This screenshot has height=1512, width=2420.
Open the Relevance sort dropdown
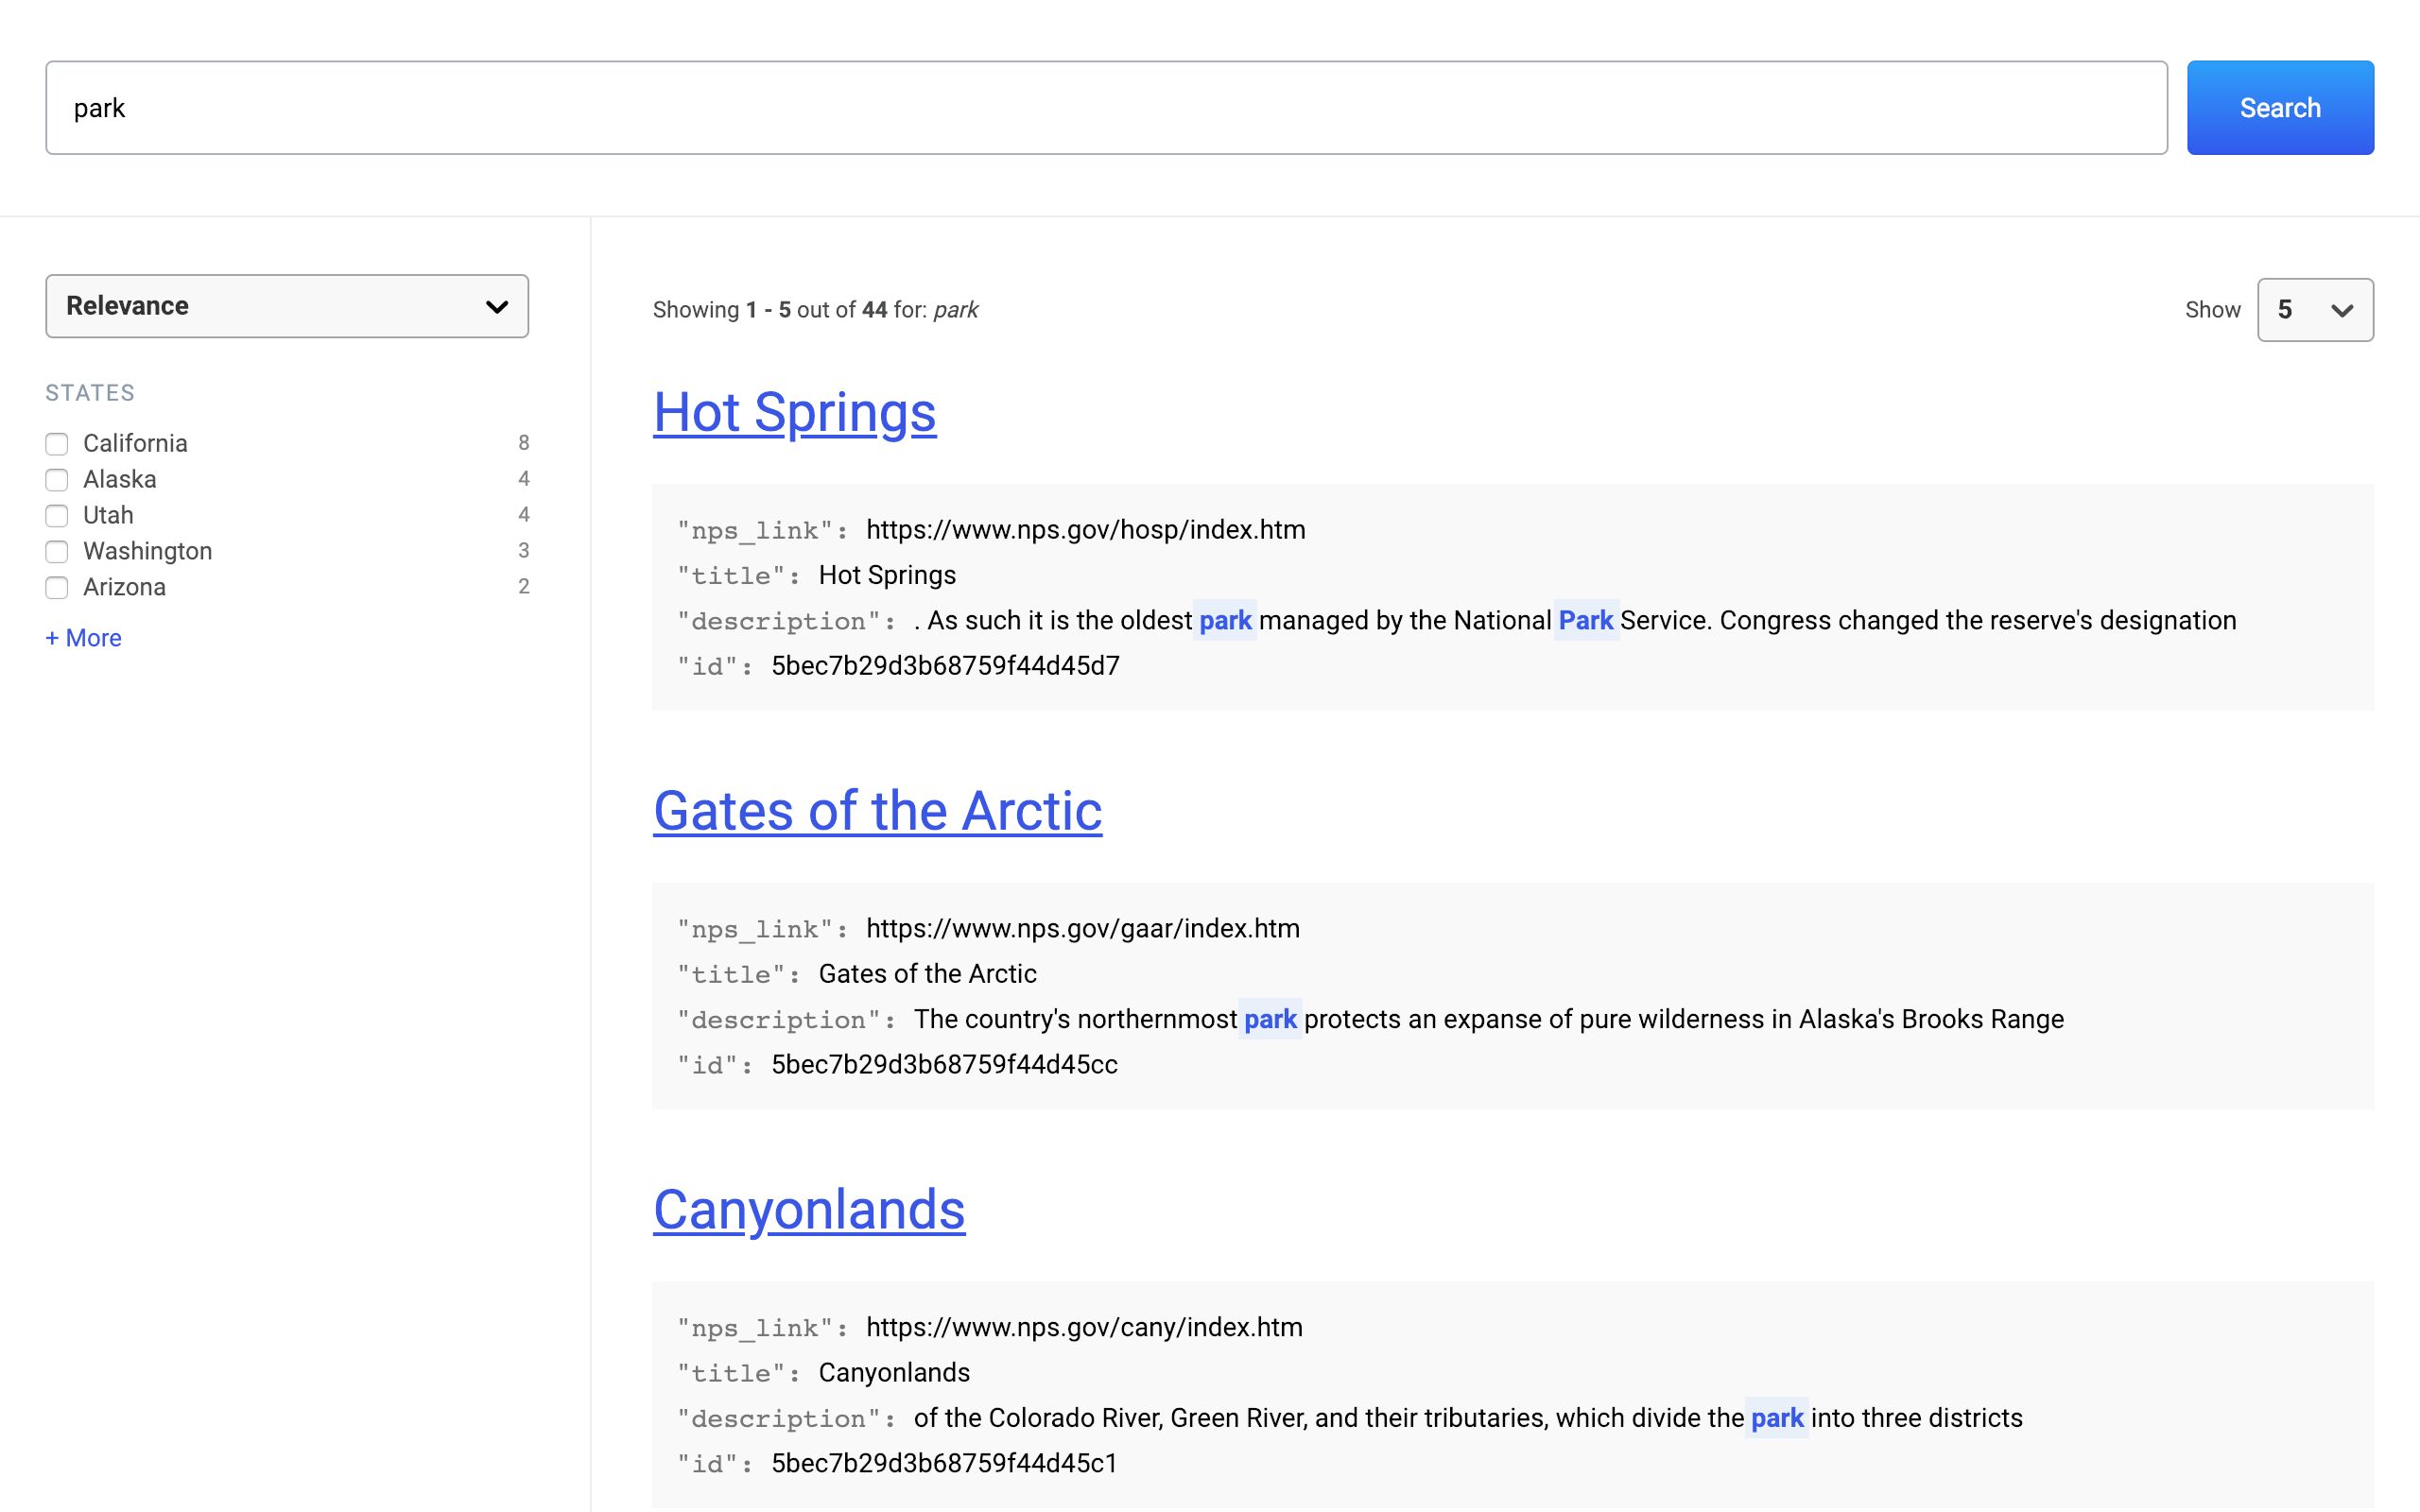(286, 306)
